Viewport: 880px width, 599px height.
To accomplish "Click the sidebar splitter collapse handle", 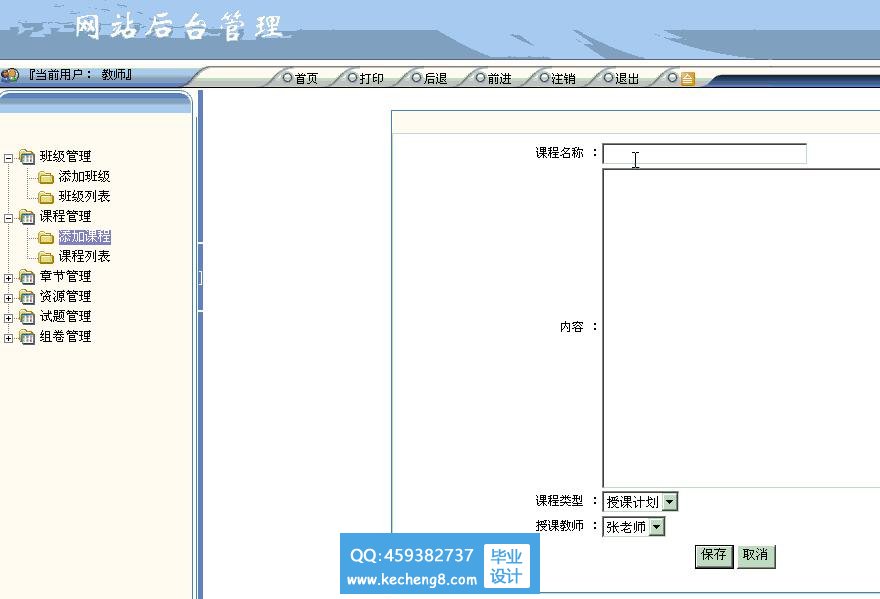I will (x=200, y=277).
